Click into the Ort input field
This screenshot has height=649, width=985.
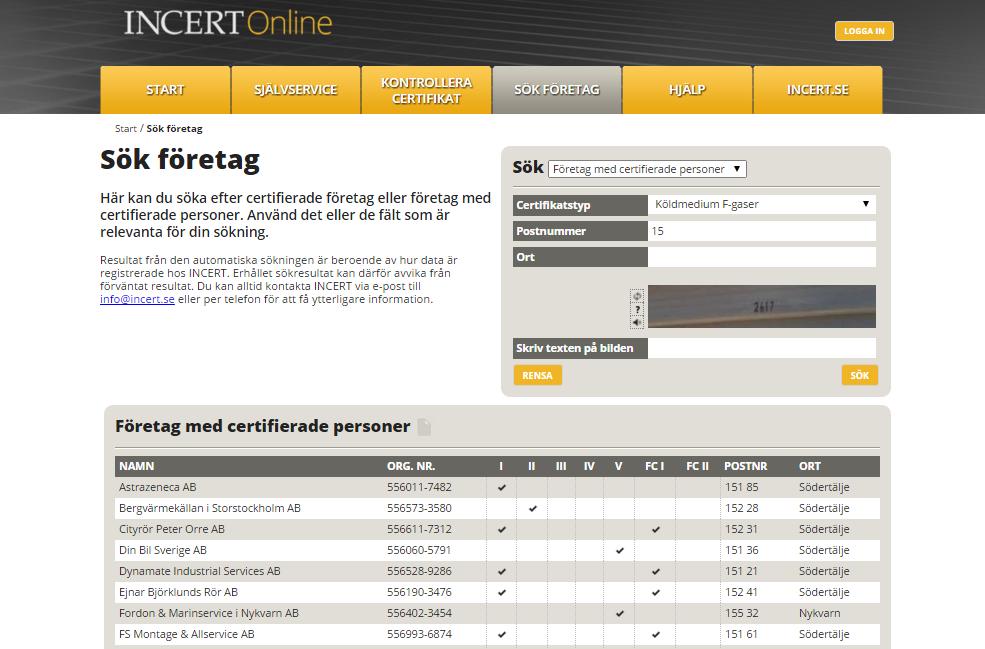761,257
